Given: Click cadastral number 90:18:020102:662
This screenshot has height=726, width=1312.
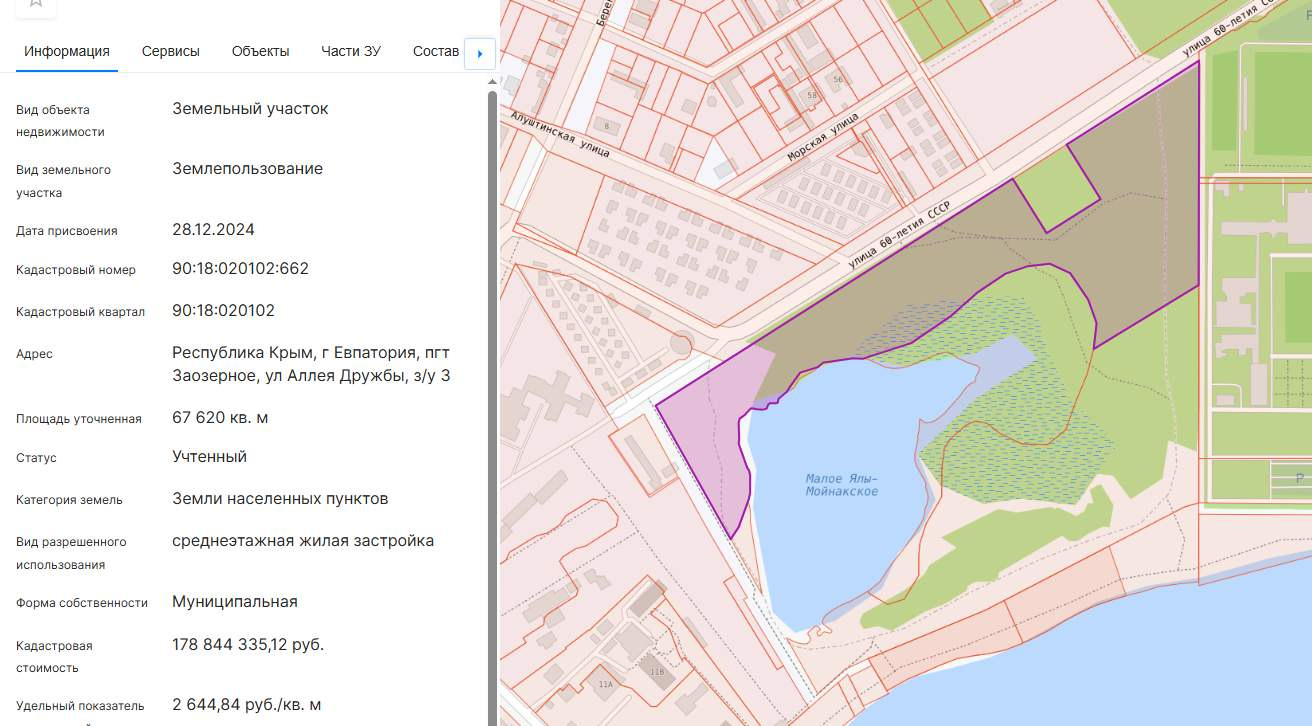Looking at the screenshot, I should [241, 269].
